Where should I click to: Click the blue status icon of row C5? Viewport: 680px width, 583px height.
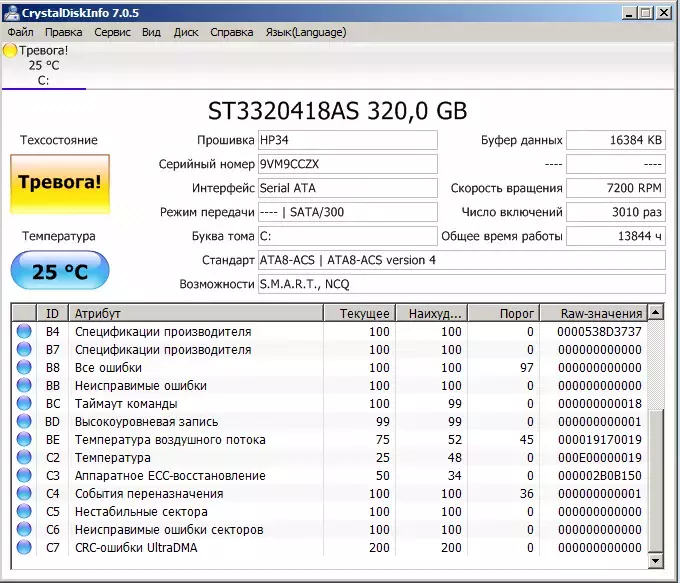pos(24,511)
